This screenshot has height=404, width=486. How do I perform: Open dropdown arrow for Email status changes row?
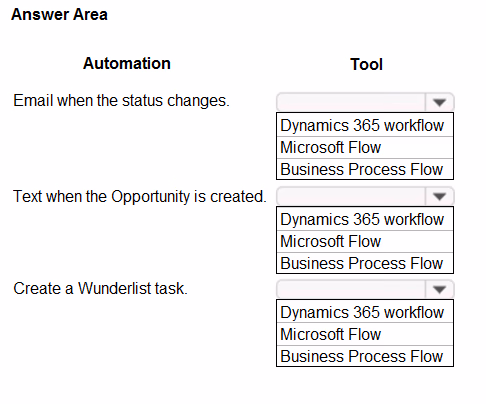[439, 102]
